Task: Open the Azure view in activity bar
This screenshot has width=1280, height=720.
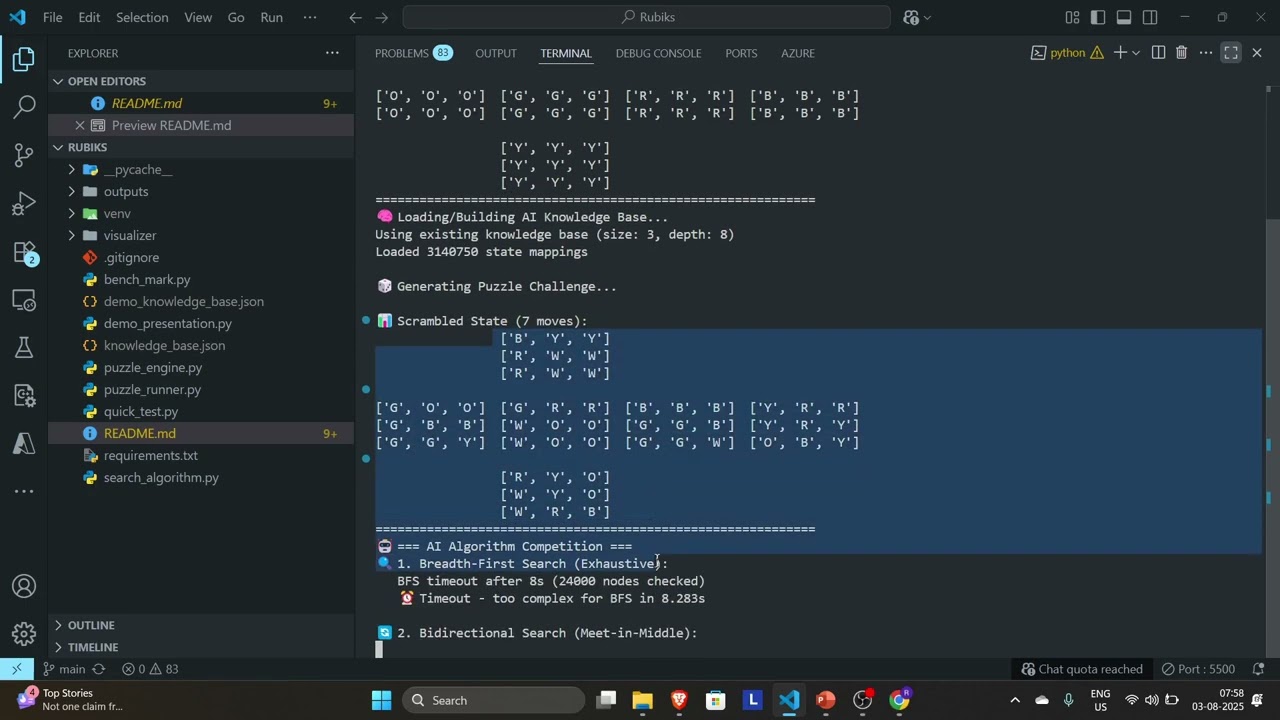Action: [24, 444]
